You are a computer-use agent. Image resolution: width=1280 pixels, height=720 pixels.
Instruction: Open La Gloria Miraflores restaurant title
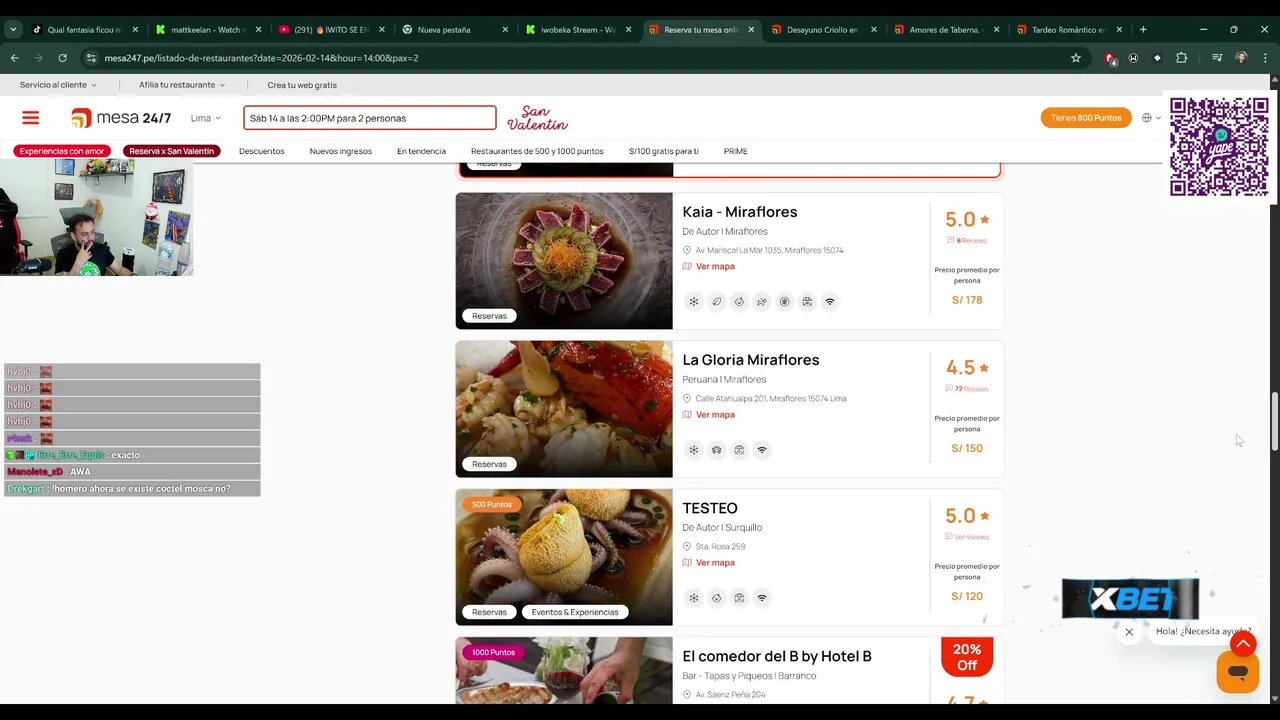coord(750,360)
